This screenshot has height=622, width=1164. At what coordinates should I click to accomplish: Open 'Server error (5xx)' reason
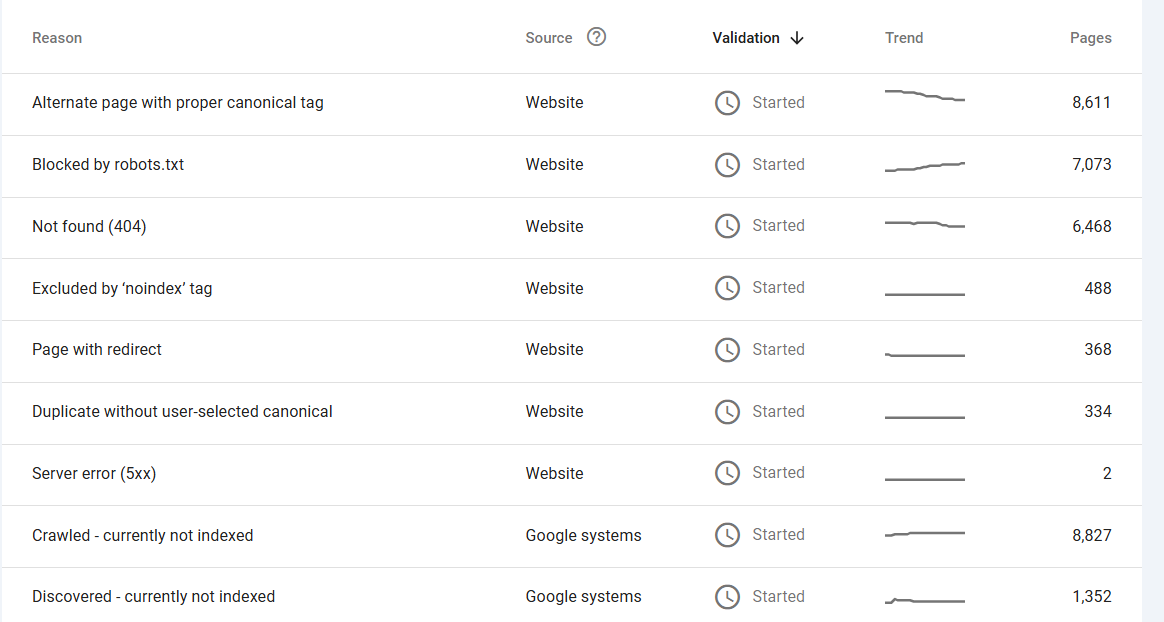(94, 474)
